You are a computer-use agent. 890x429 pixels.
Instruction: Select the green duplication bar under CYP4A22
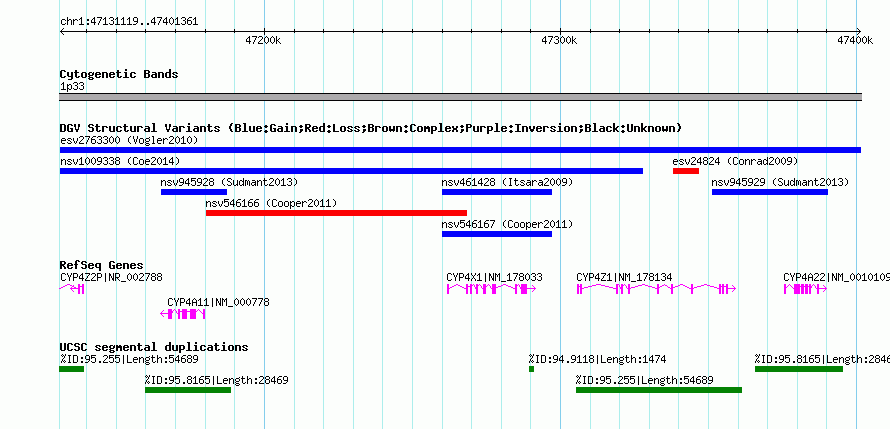[x=799, y=369]
